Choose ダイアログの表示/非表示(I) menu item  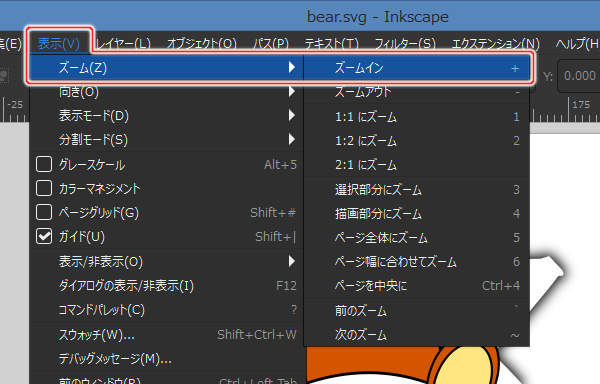tap(166, 286)
